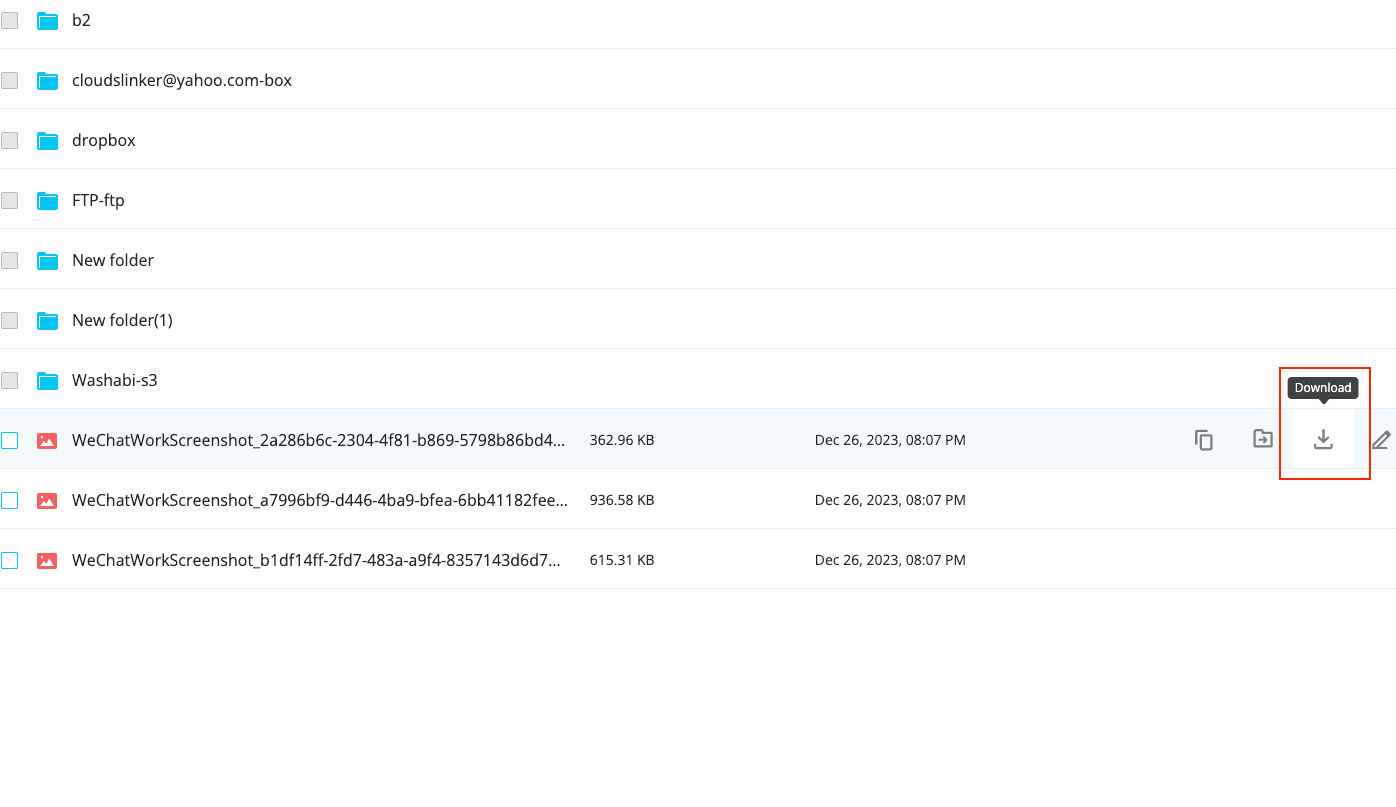
Task: Click the 936.58 KB size text
Action: tap(622, 500)
